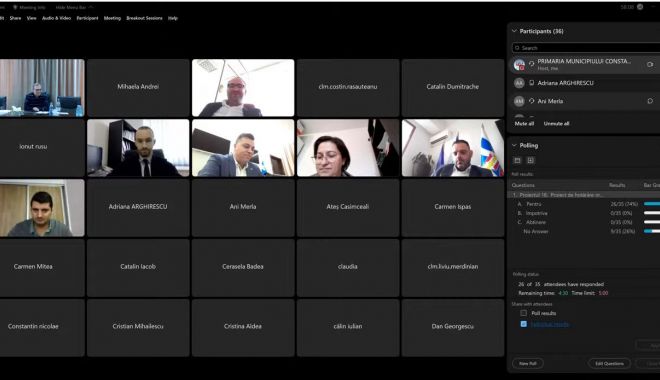Image resolution: width=660 pixels, height=380 pixels.
Task: Open the Audio & Video menu
Action: pos(56,18)
